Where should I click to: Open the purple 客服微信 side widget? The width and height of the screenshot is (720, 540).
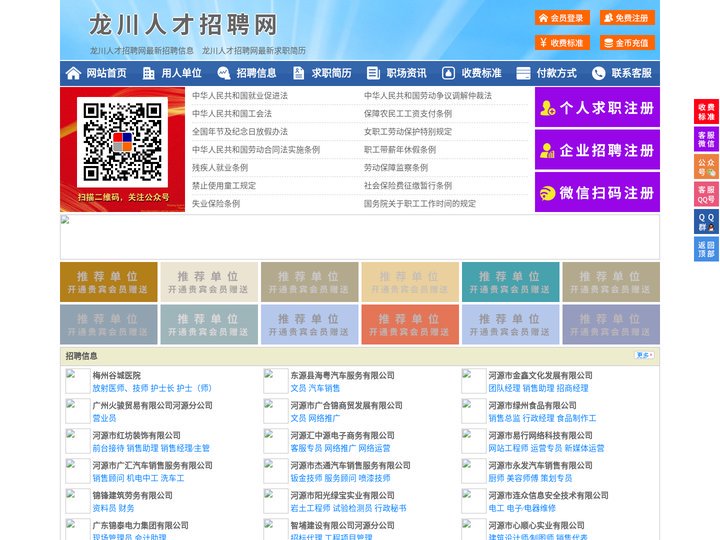706,139
